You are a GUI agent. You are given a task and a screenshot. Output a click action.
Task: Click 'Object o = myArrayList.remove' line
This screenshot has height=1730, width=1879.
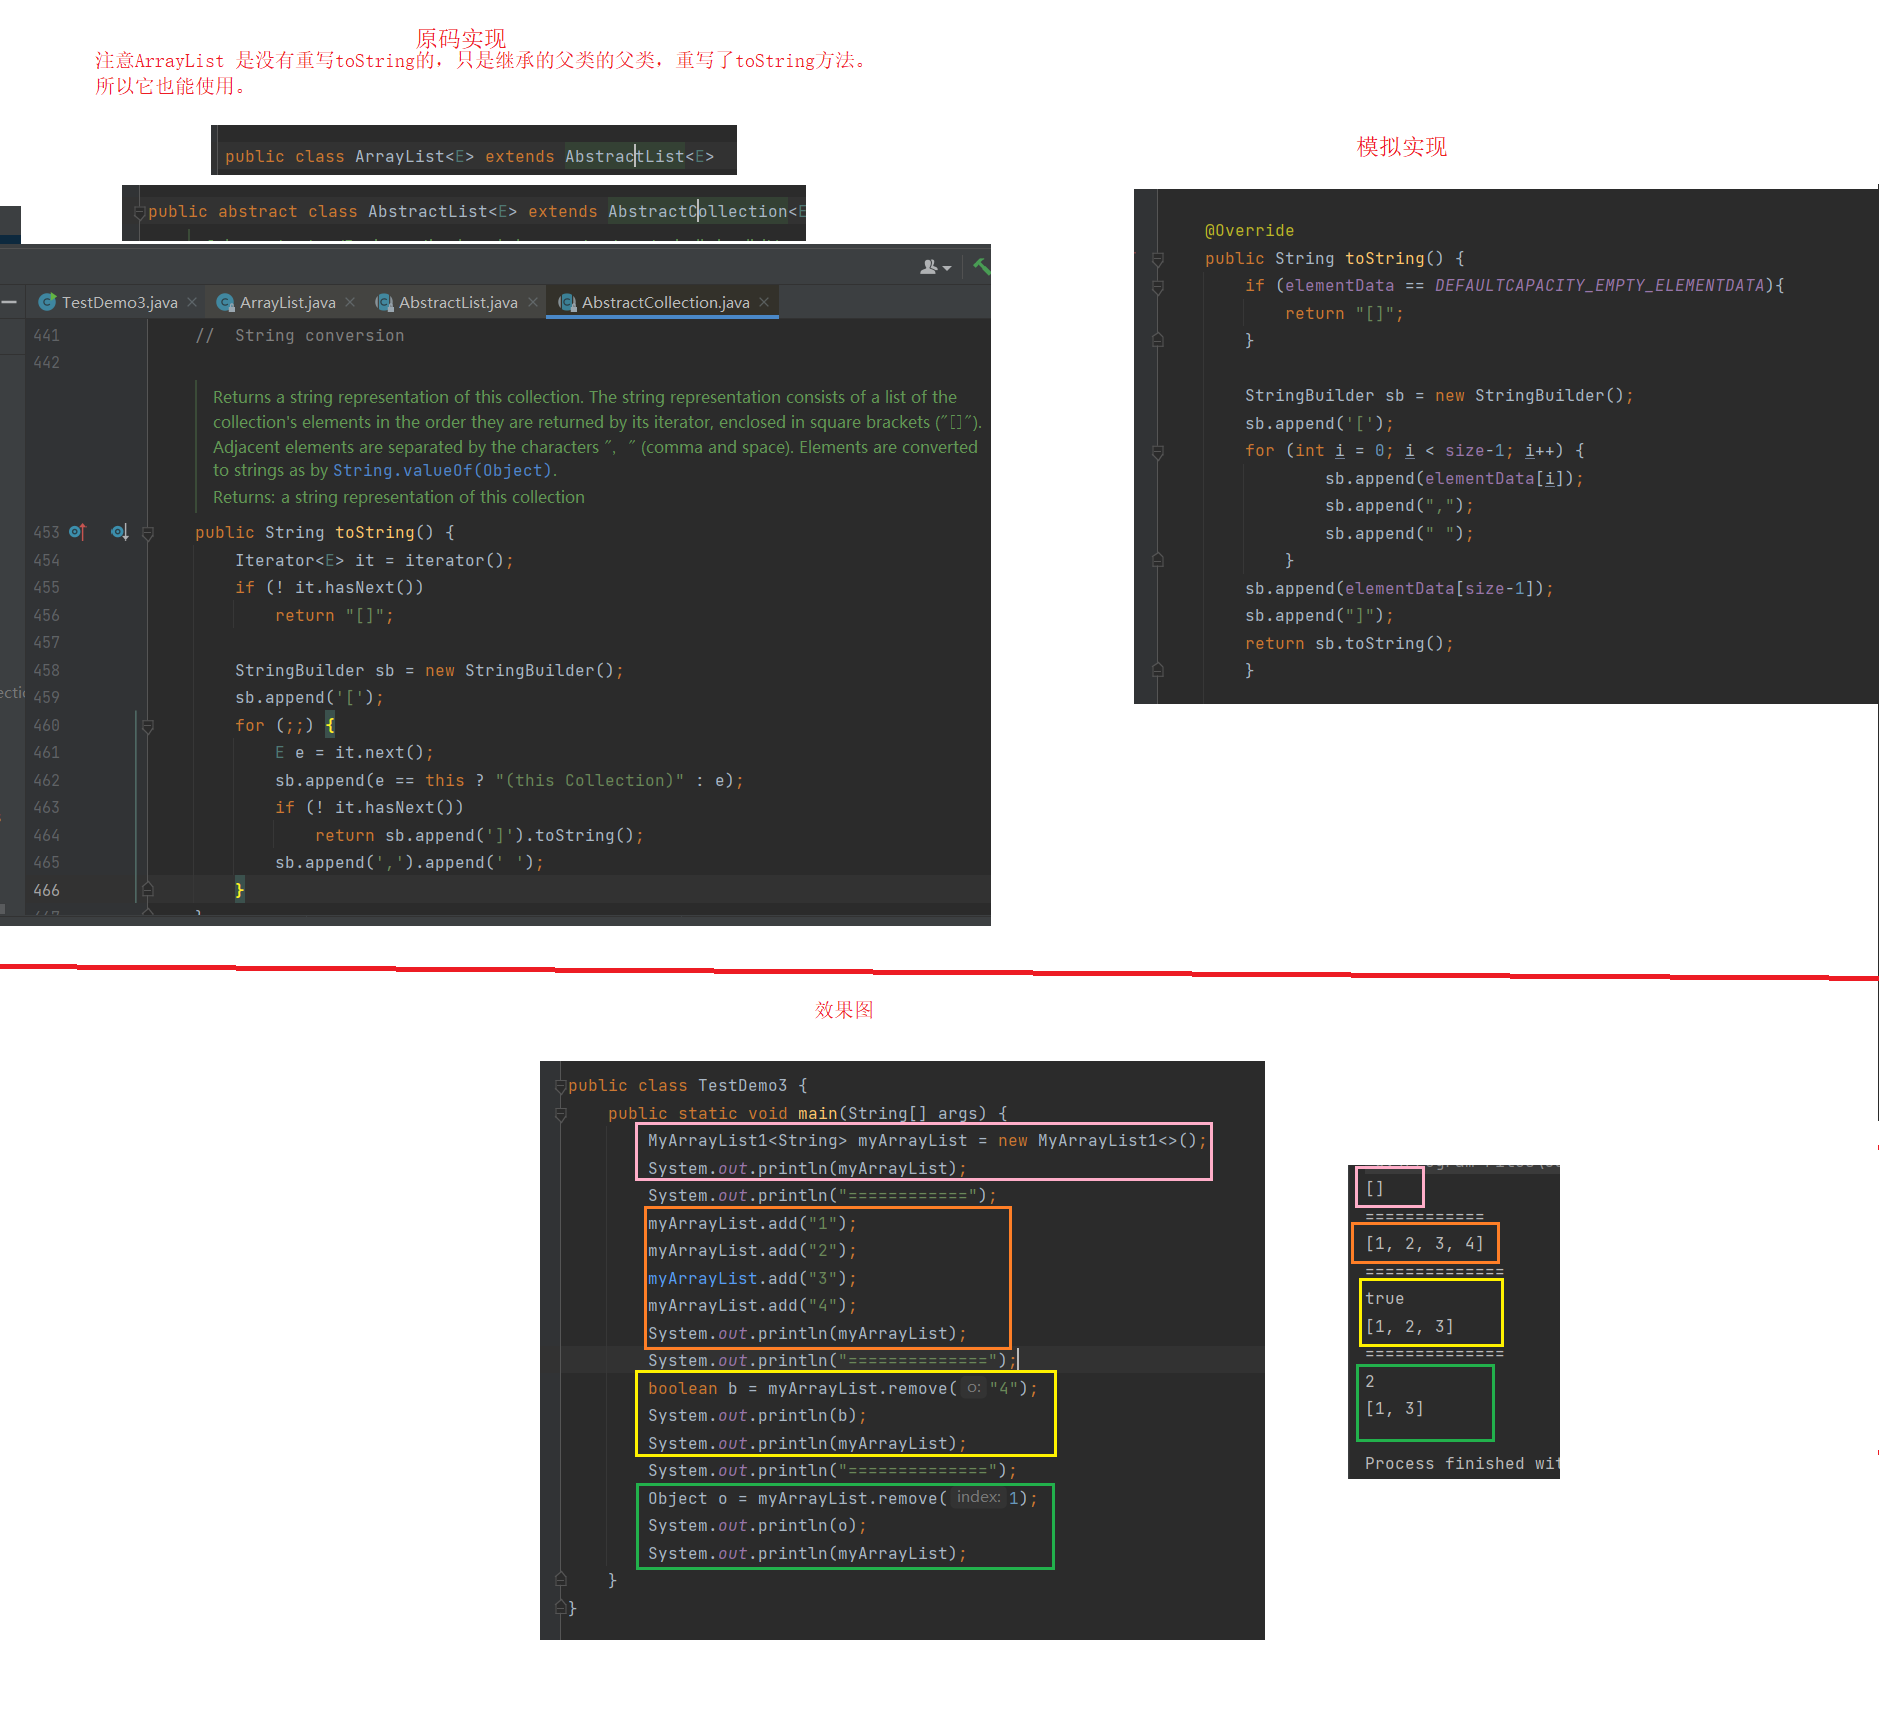843,1498
